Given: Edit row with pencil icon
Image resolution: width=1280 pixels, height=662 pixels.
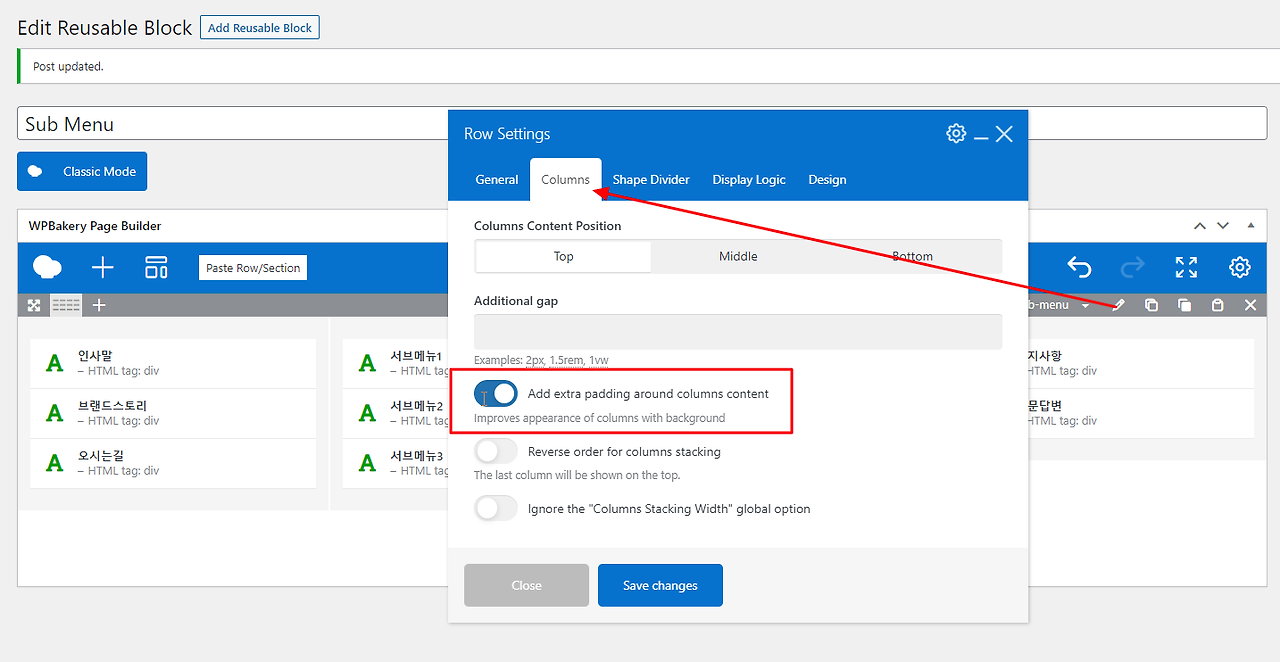Looking at the screenshot, I should 1119,305.
